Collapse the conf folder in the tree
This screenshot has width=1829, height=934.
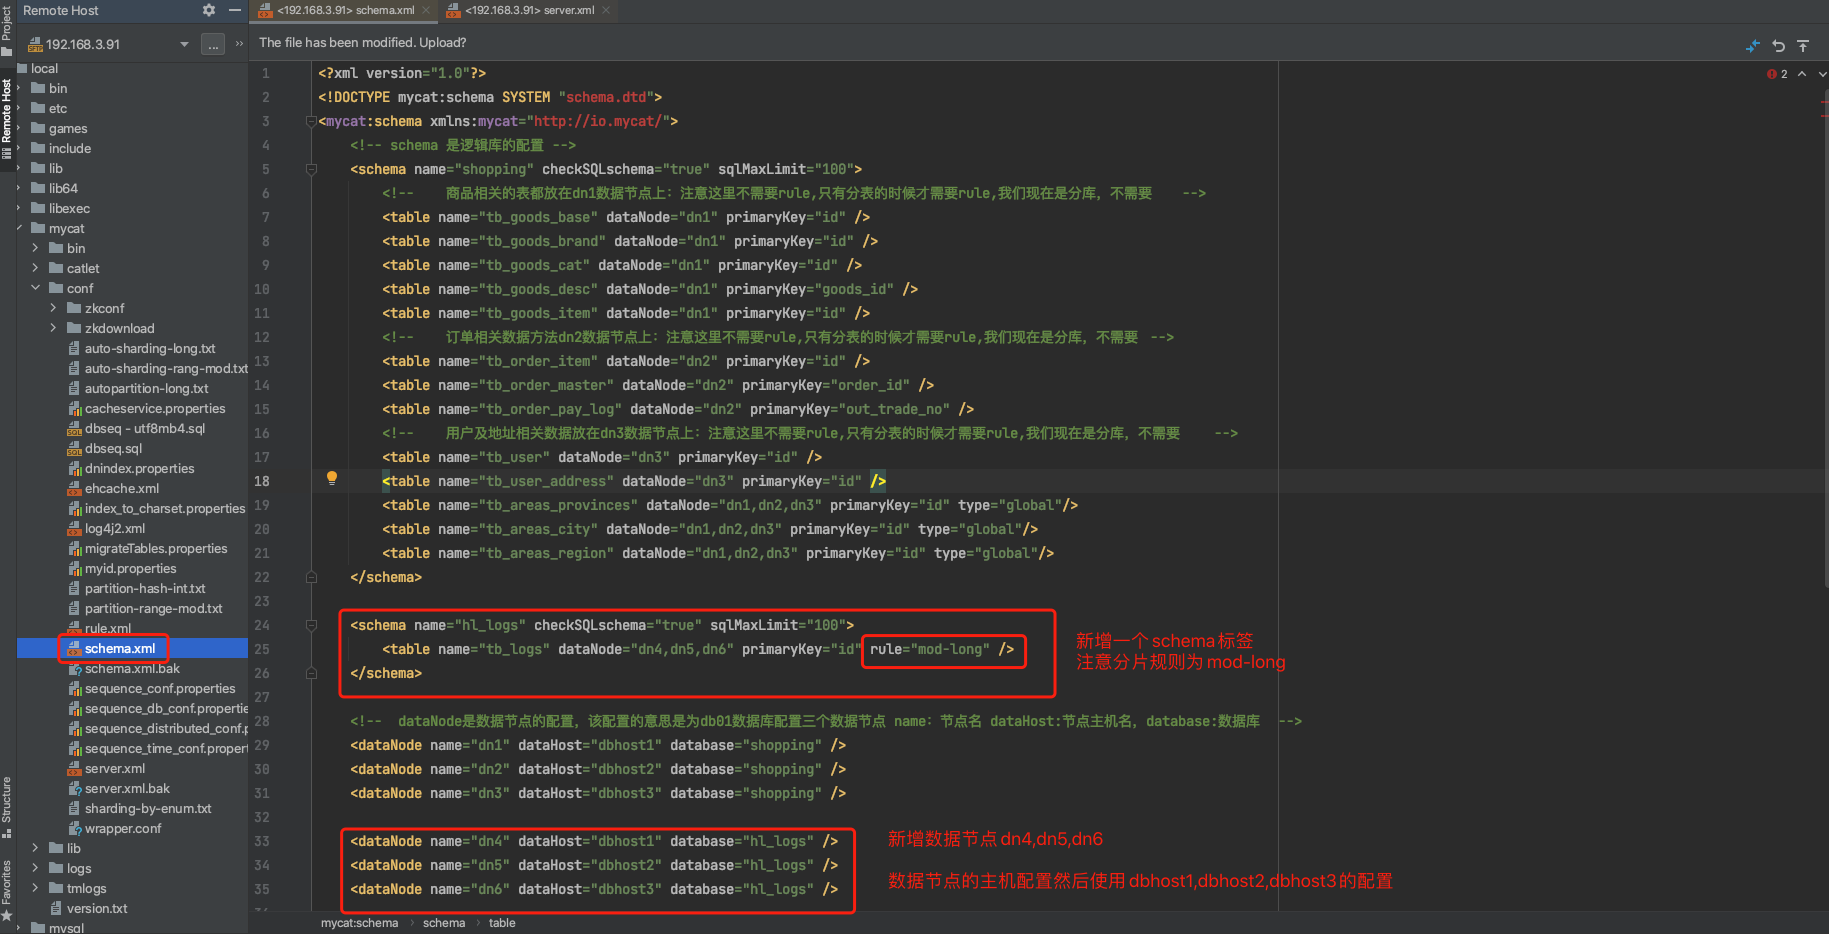[x=36, y=288]
